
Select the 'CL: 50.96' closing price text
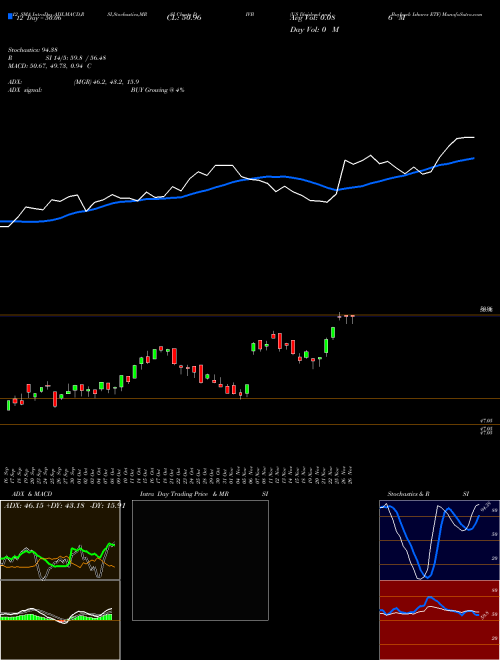(184, 18)
